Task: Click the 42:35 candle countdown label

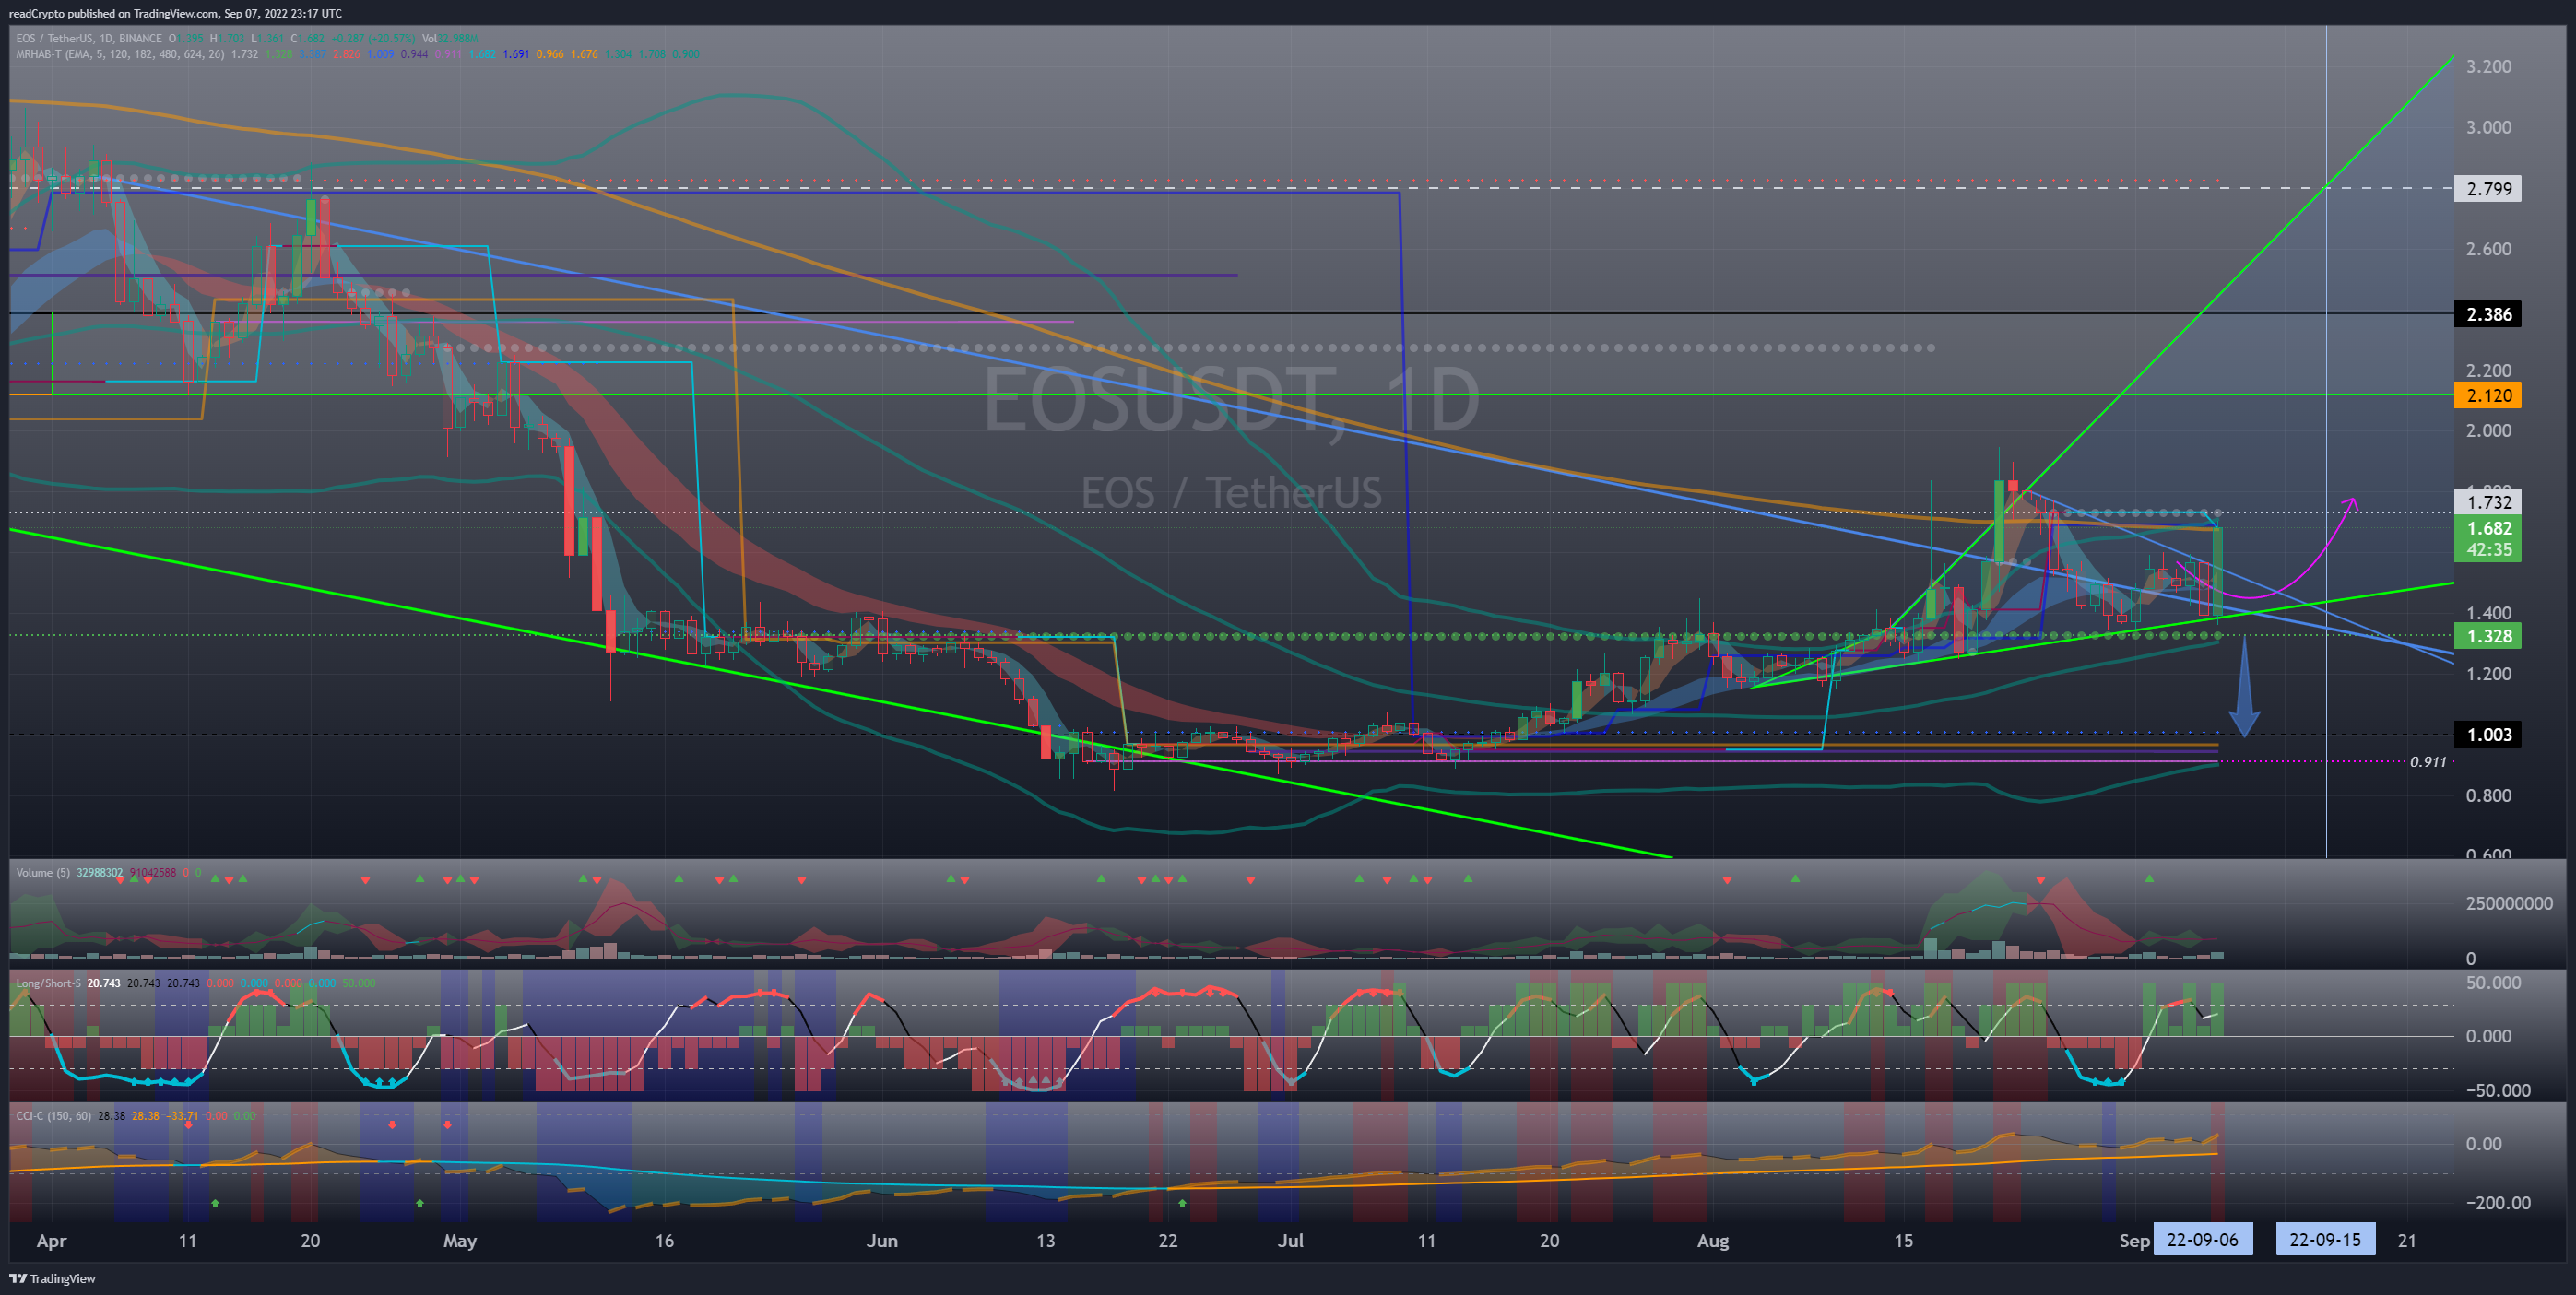Action: tap(2488, 550)
